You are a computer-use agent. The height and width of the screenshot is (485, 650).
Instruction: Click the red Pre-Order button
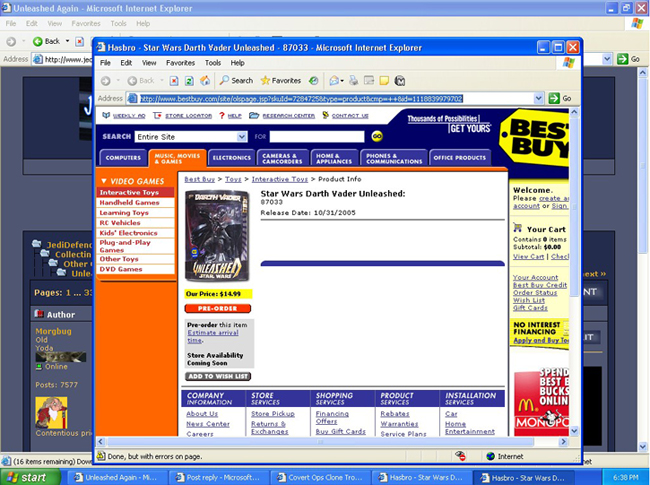[218, 308]
